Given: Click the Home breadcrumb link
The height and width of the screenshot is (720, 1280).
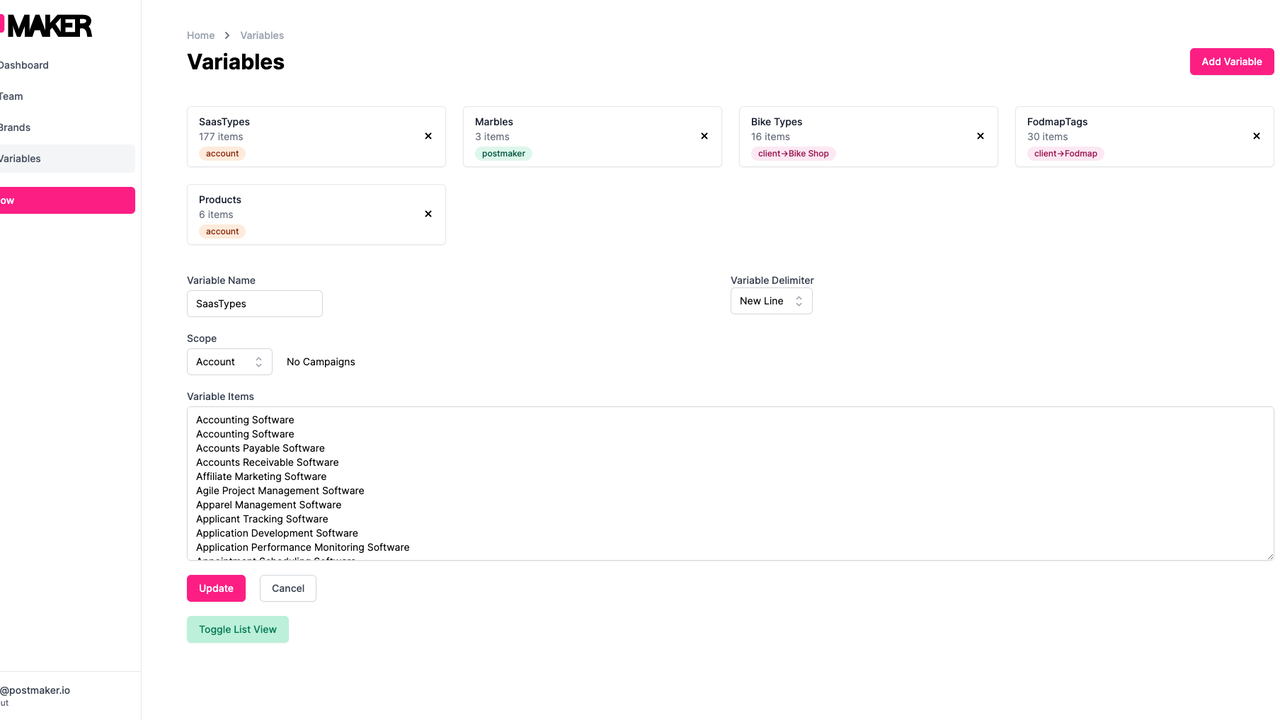Looking at the screenshot, I should (x=201, y=36).
